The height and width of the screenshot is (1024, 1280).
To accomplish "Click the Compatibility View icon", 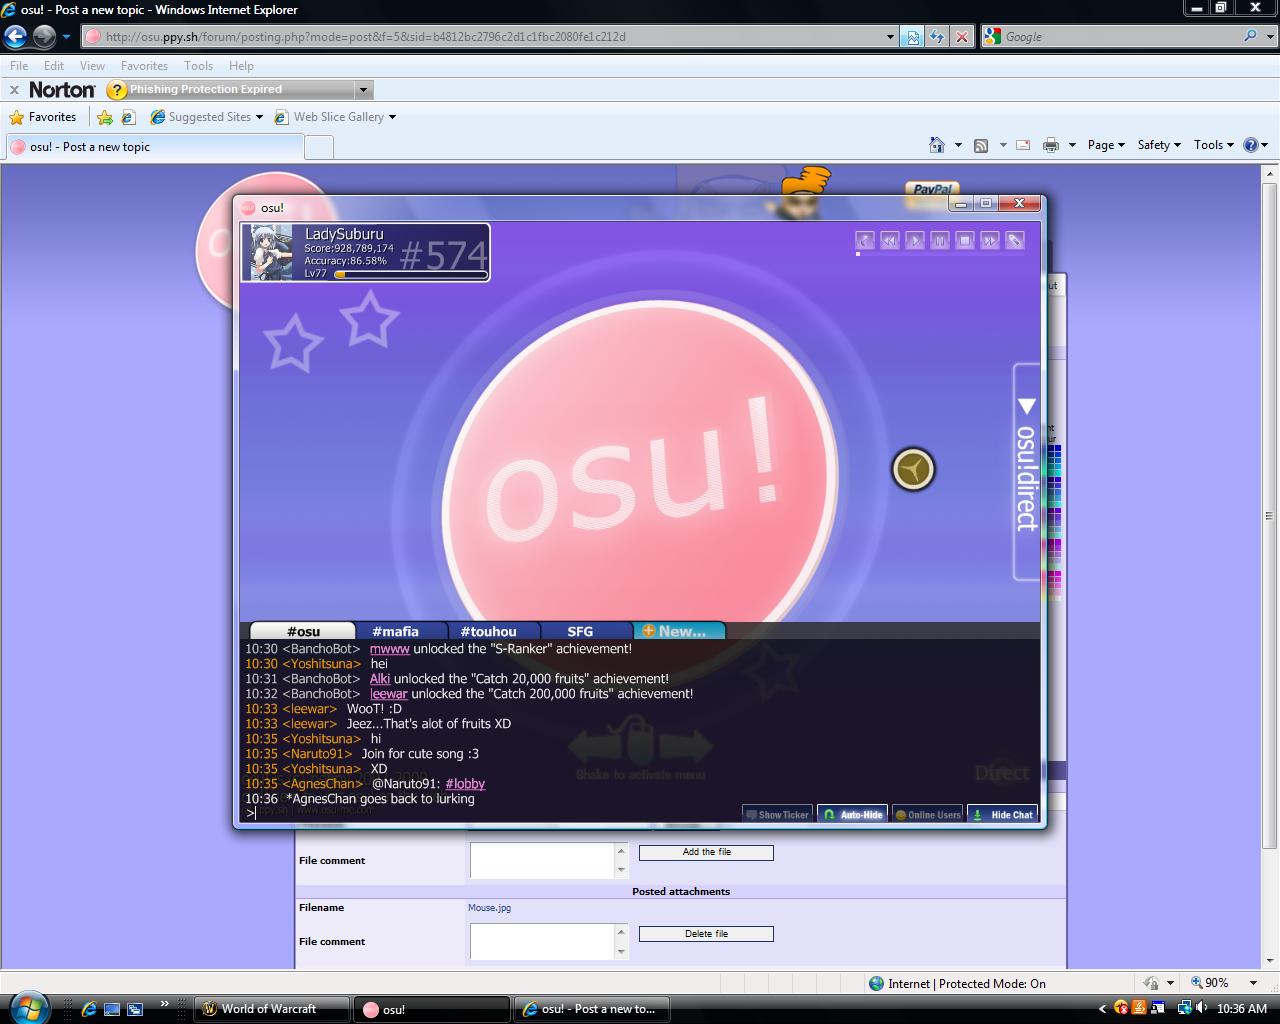I will click(912, 37).
